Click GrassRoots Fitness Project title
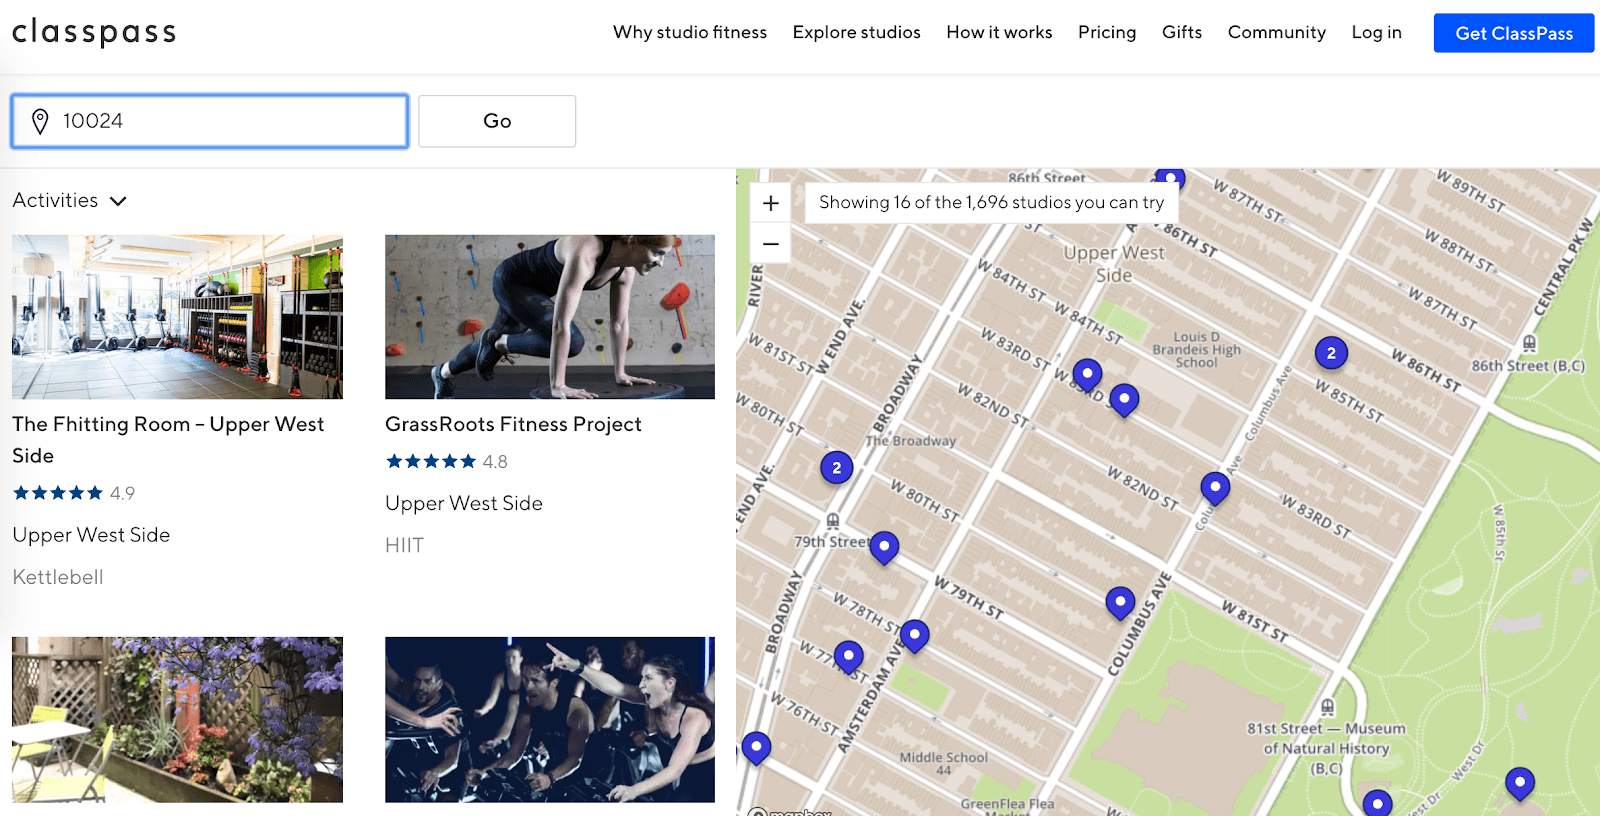This screenshot has height=816, width=1600. (513, 424)
